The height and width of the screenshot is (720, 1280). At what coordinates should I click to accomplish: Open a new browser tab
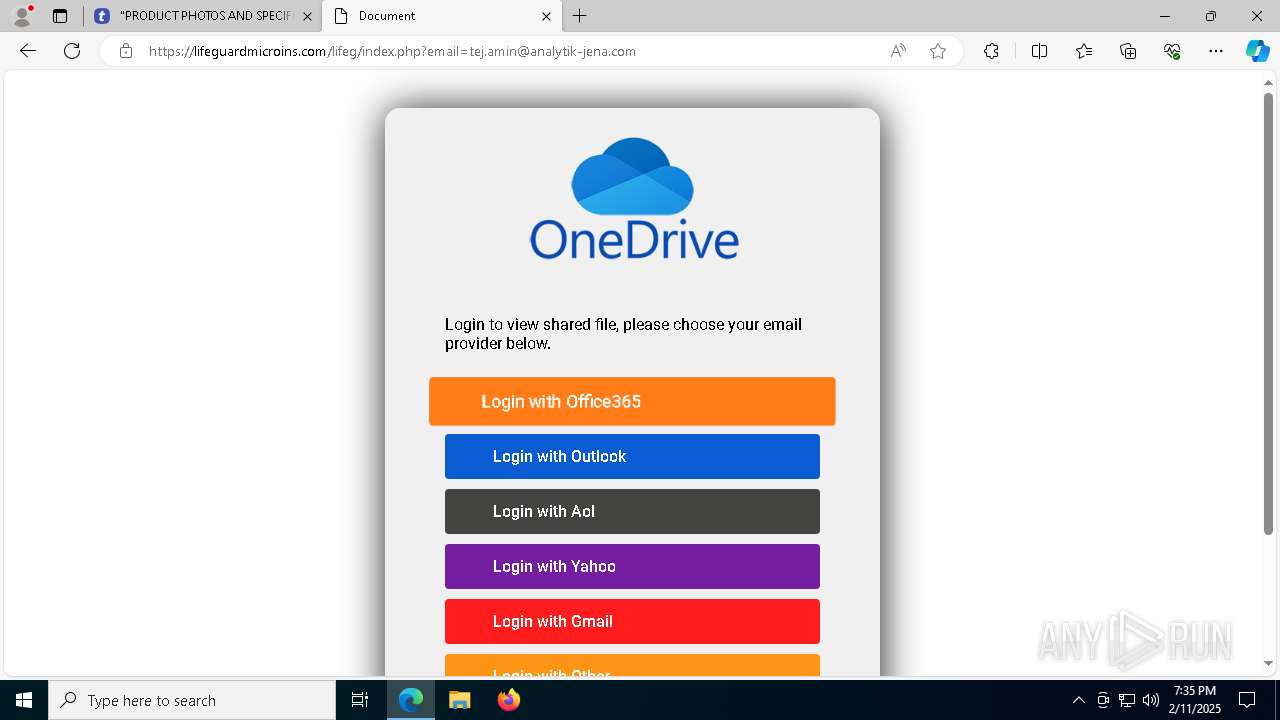point(580,16)
